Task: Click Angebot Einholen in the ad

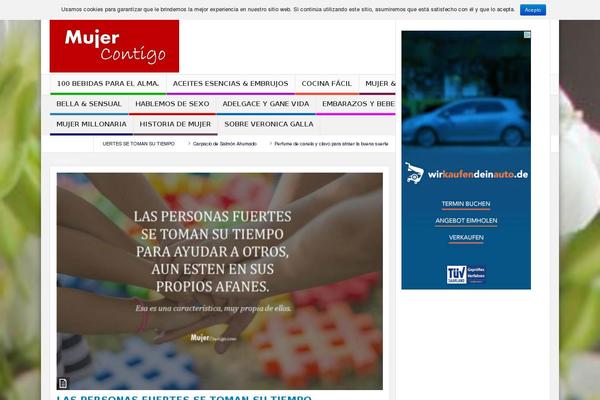Action: [x=466, y=221]
